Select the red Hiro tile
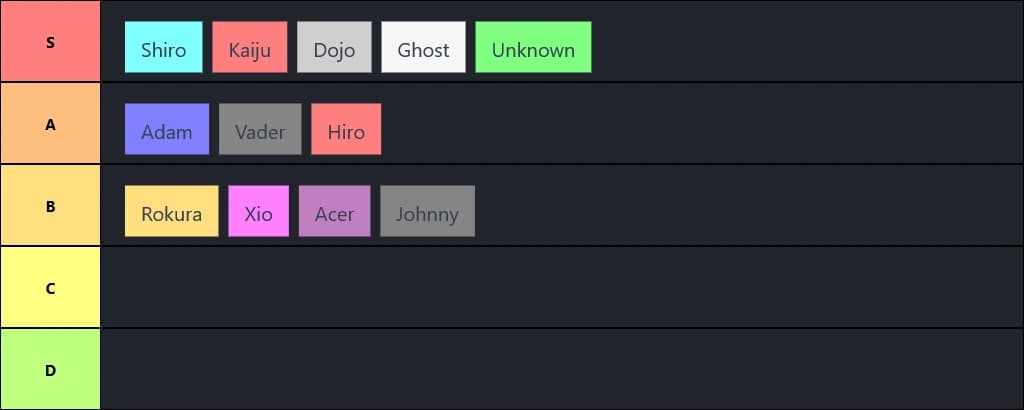The image size is (1024, 410). coord(346,130)
